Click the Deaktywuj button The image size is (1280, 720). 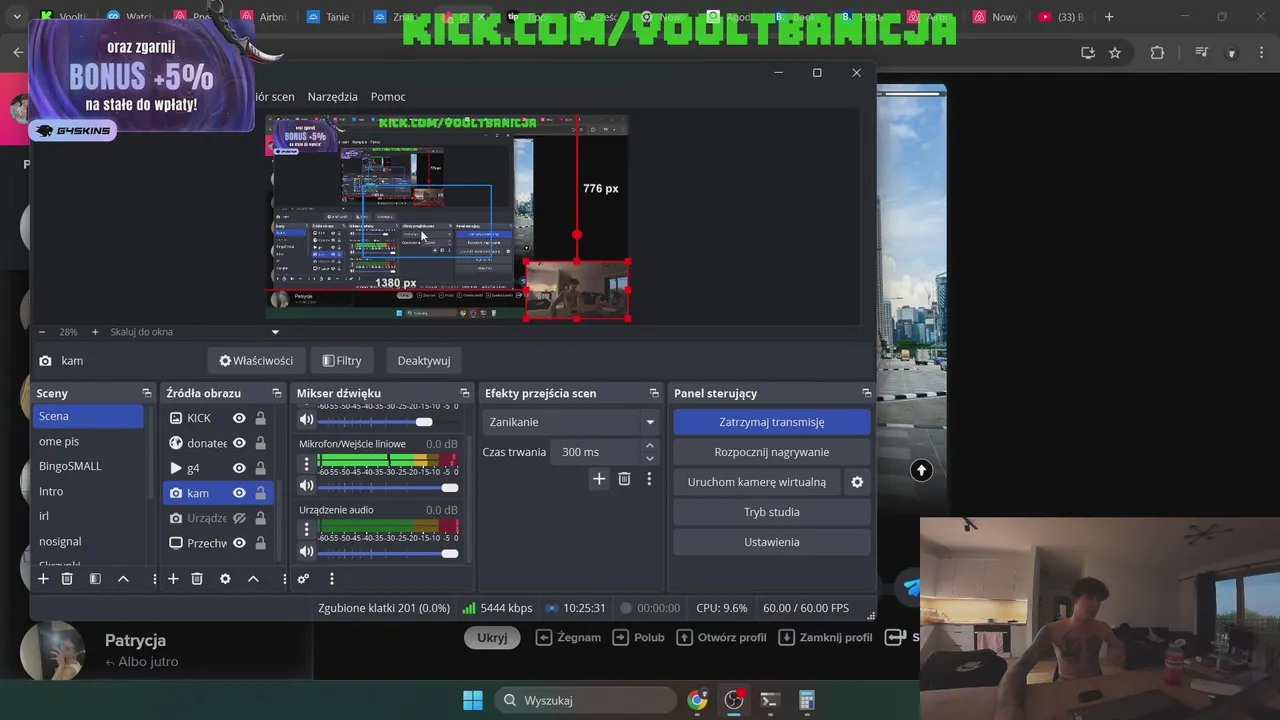424,361
